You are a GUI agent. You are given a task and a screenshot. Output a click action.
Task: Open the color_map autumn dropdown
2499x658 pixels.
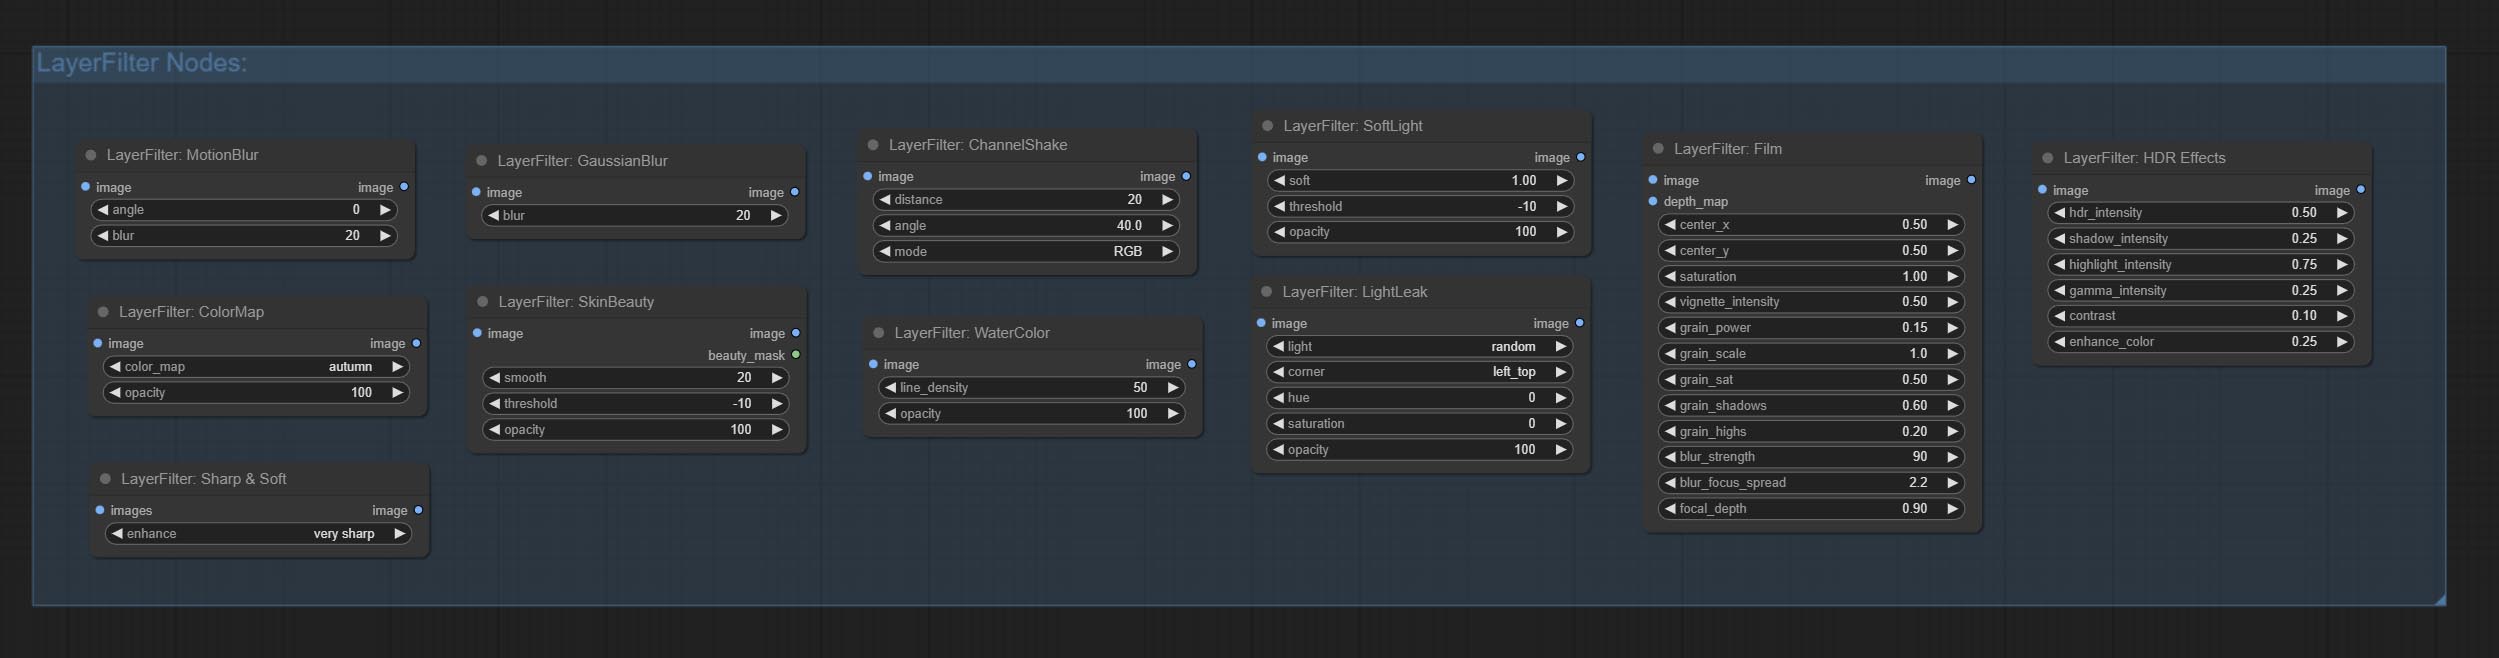(x=256, y=367)
